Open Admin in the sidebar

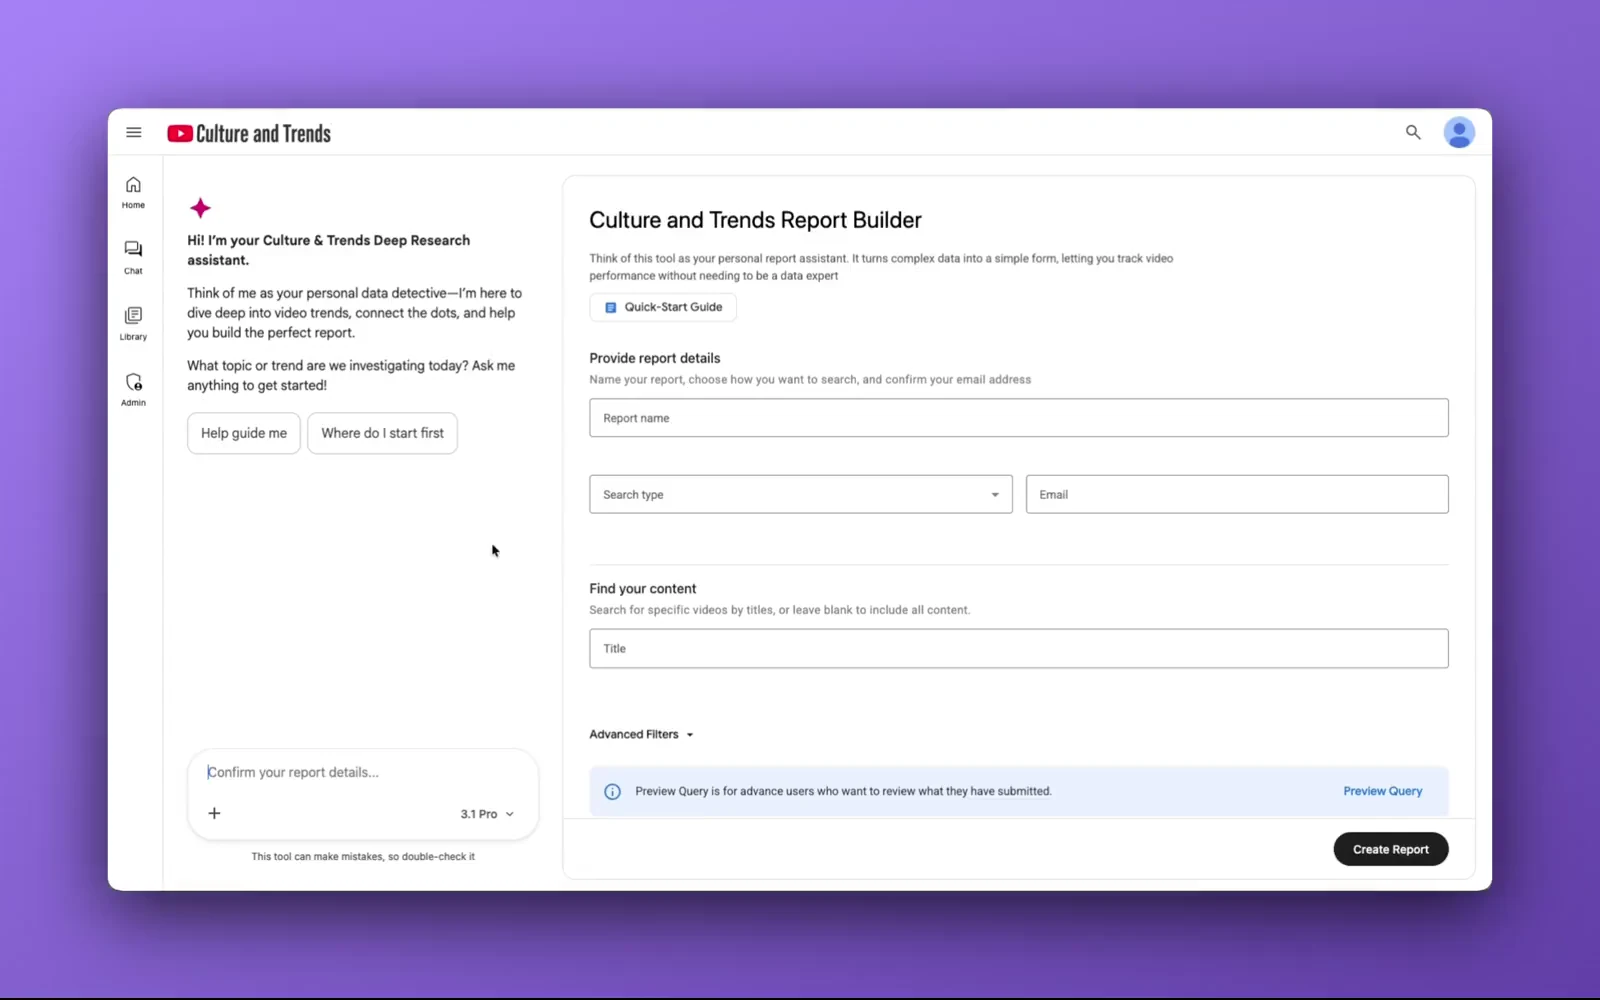tap(133, 389)
